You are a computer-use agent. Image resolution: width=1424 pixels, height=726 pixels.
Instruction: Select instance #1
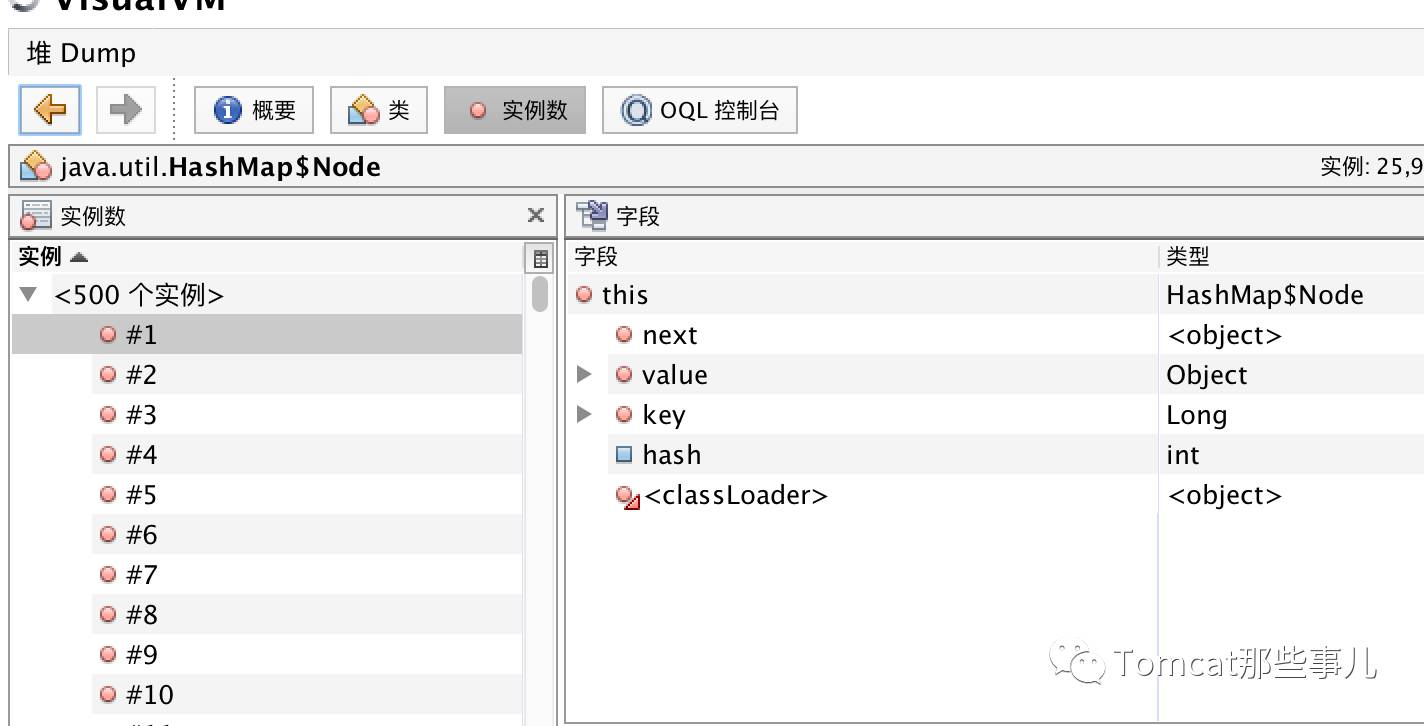click(267, 334)
